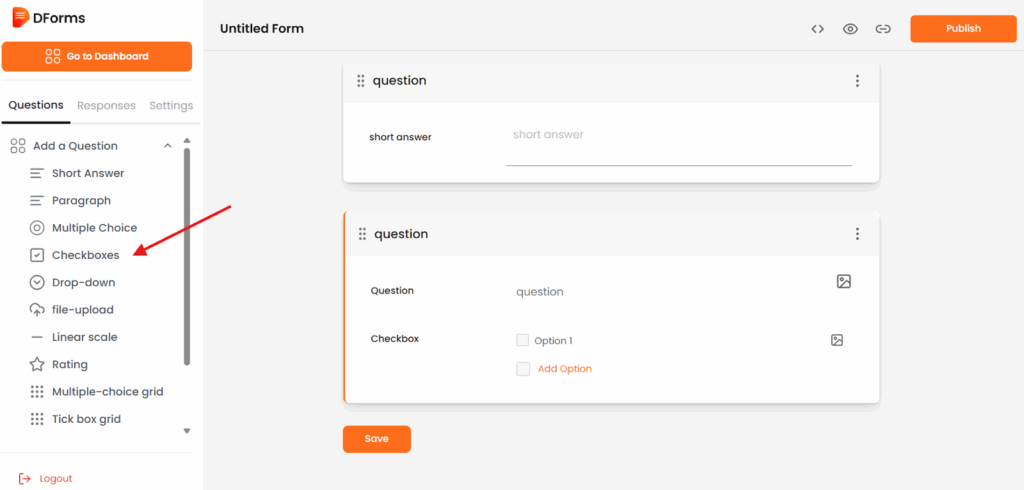This screenshot has height=490, width=1024.
Task: Add a Drop-down question
Action: (x=83, y=282)
